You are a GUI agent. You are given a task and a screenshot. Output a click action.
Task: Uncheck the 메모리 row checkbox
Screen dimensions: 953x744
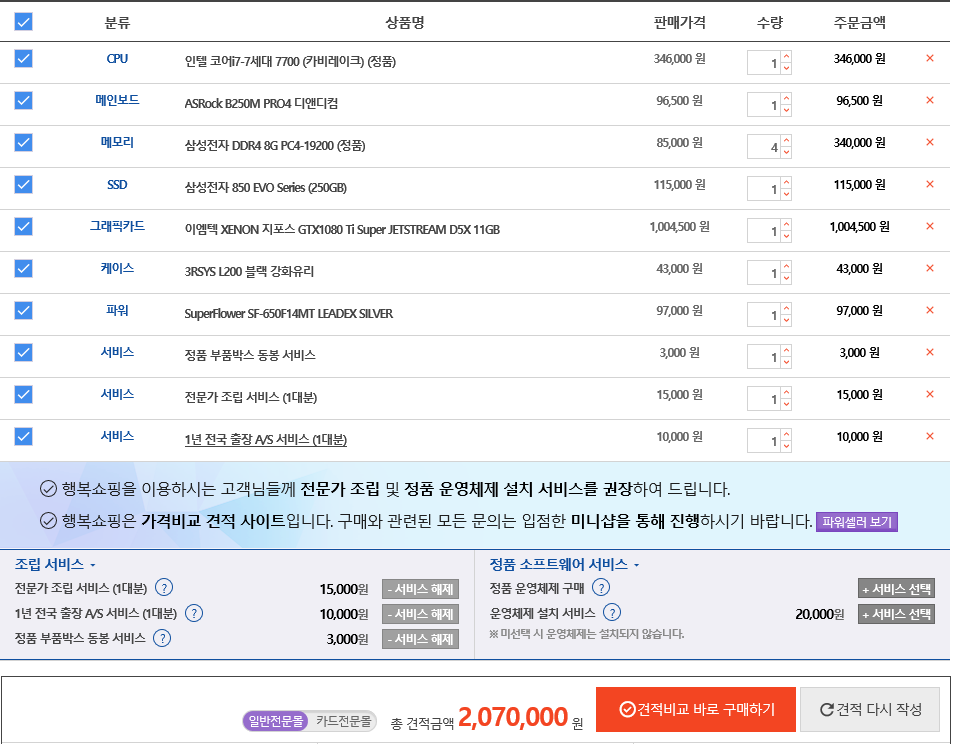23,142
